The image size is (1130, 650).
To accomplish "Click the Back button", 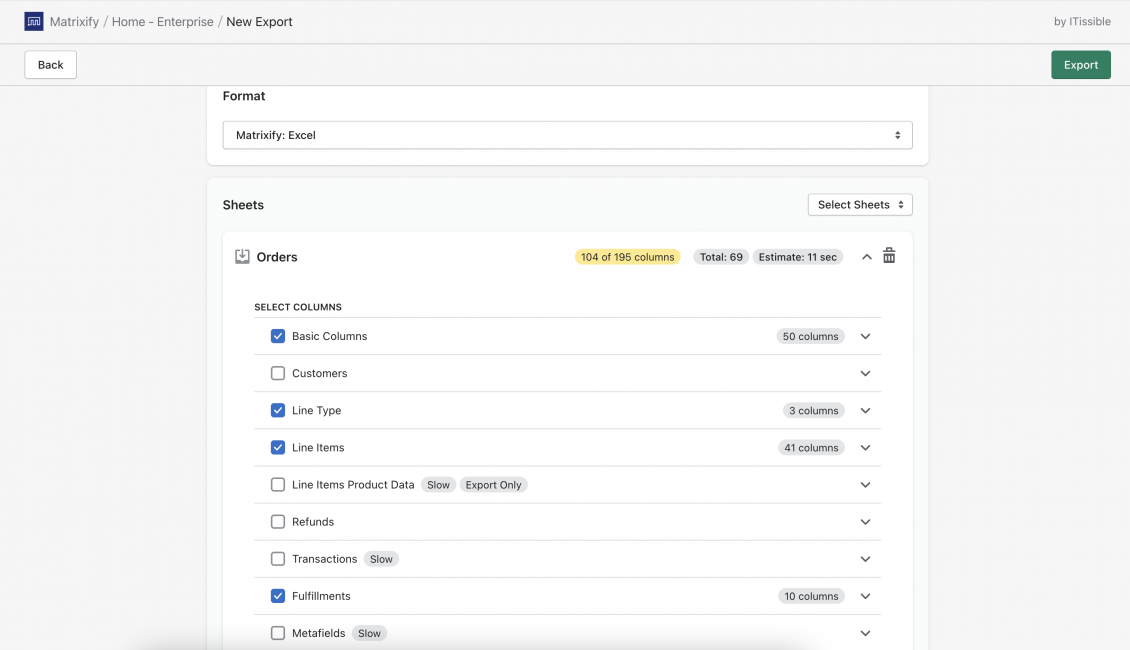I will pyautogui.click(x=50, y=64).
